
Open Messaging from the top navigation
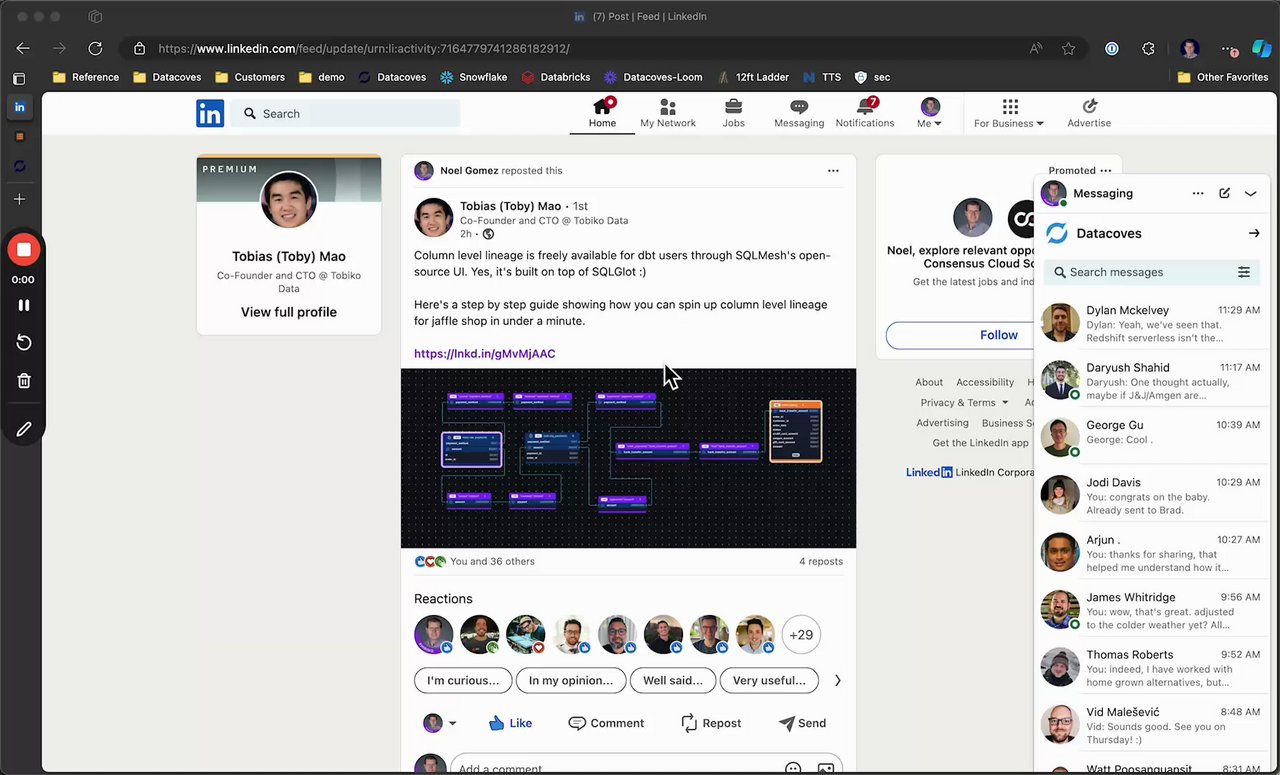[x=799, y=114]
